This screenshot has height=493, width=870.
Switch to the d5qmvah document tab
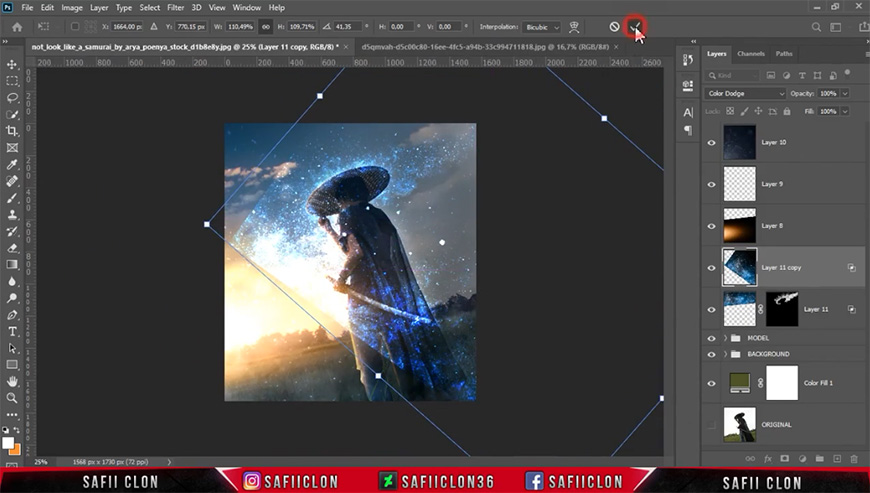coord(485,47)
